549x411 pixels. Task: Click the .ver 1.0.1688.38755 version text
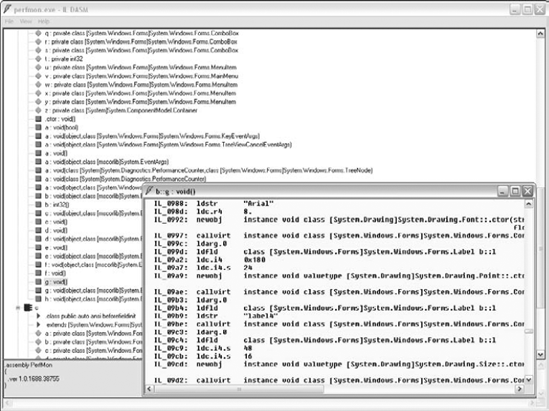(x=34, y=378)
